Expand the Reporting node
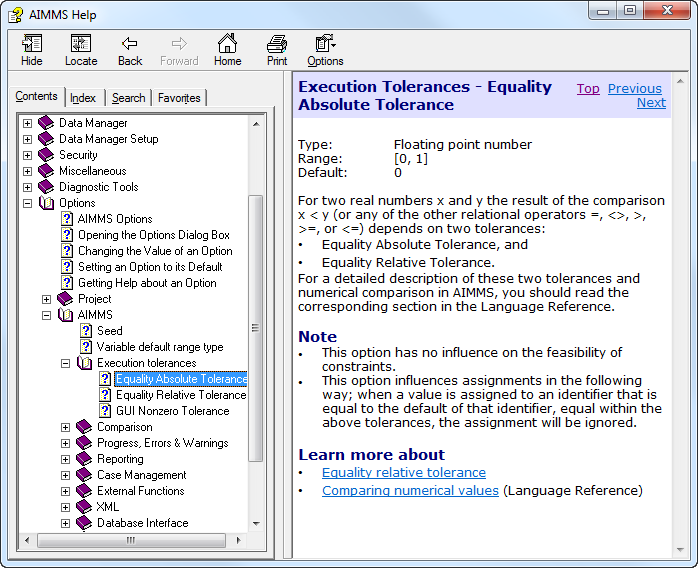This screenshot has width=698, height=568. [x=65, y=459]
